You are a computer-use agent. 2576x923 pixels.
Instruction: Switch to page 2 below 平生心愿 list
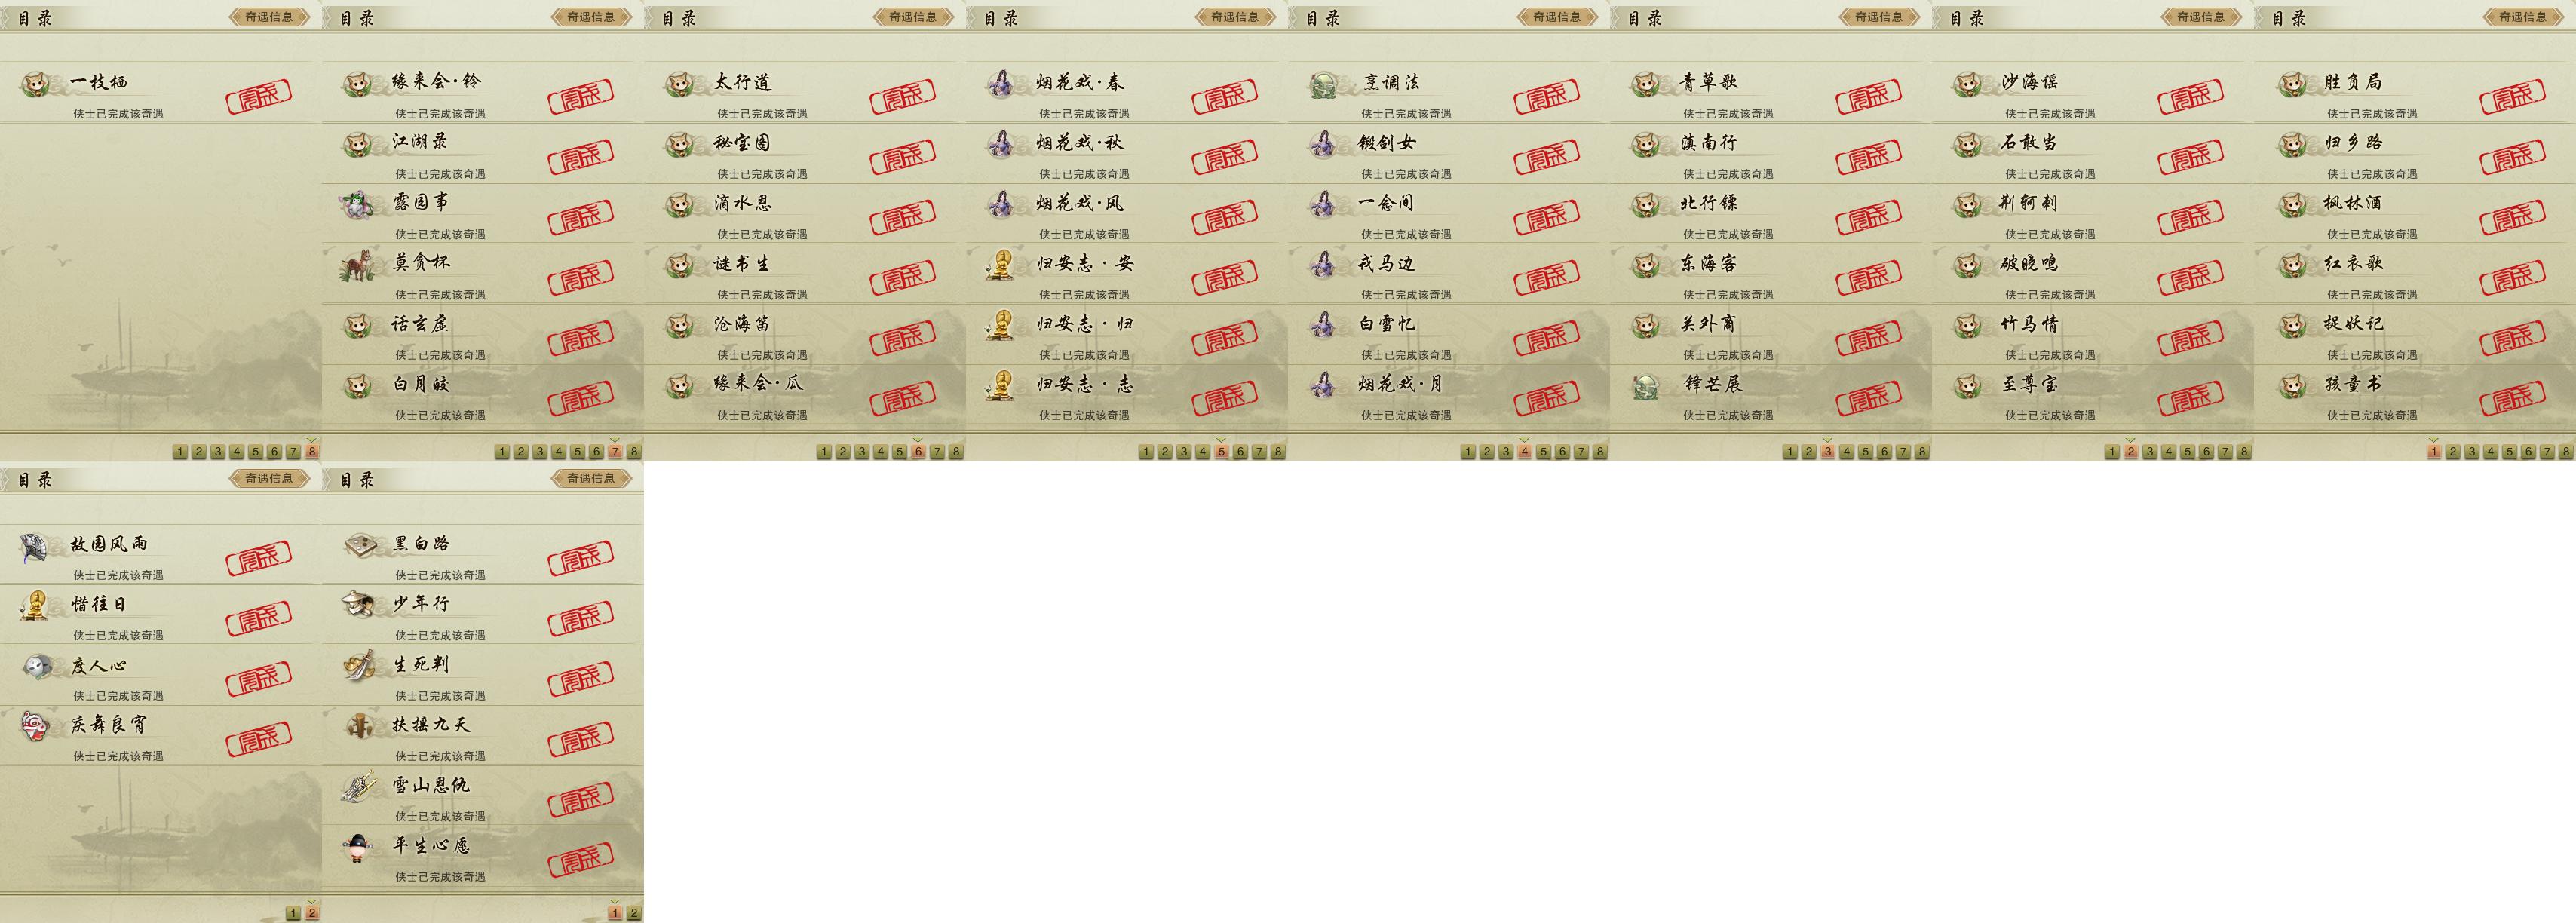coord(634,913)
